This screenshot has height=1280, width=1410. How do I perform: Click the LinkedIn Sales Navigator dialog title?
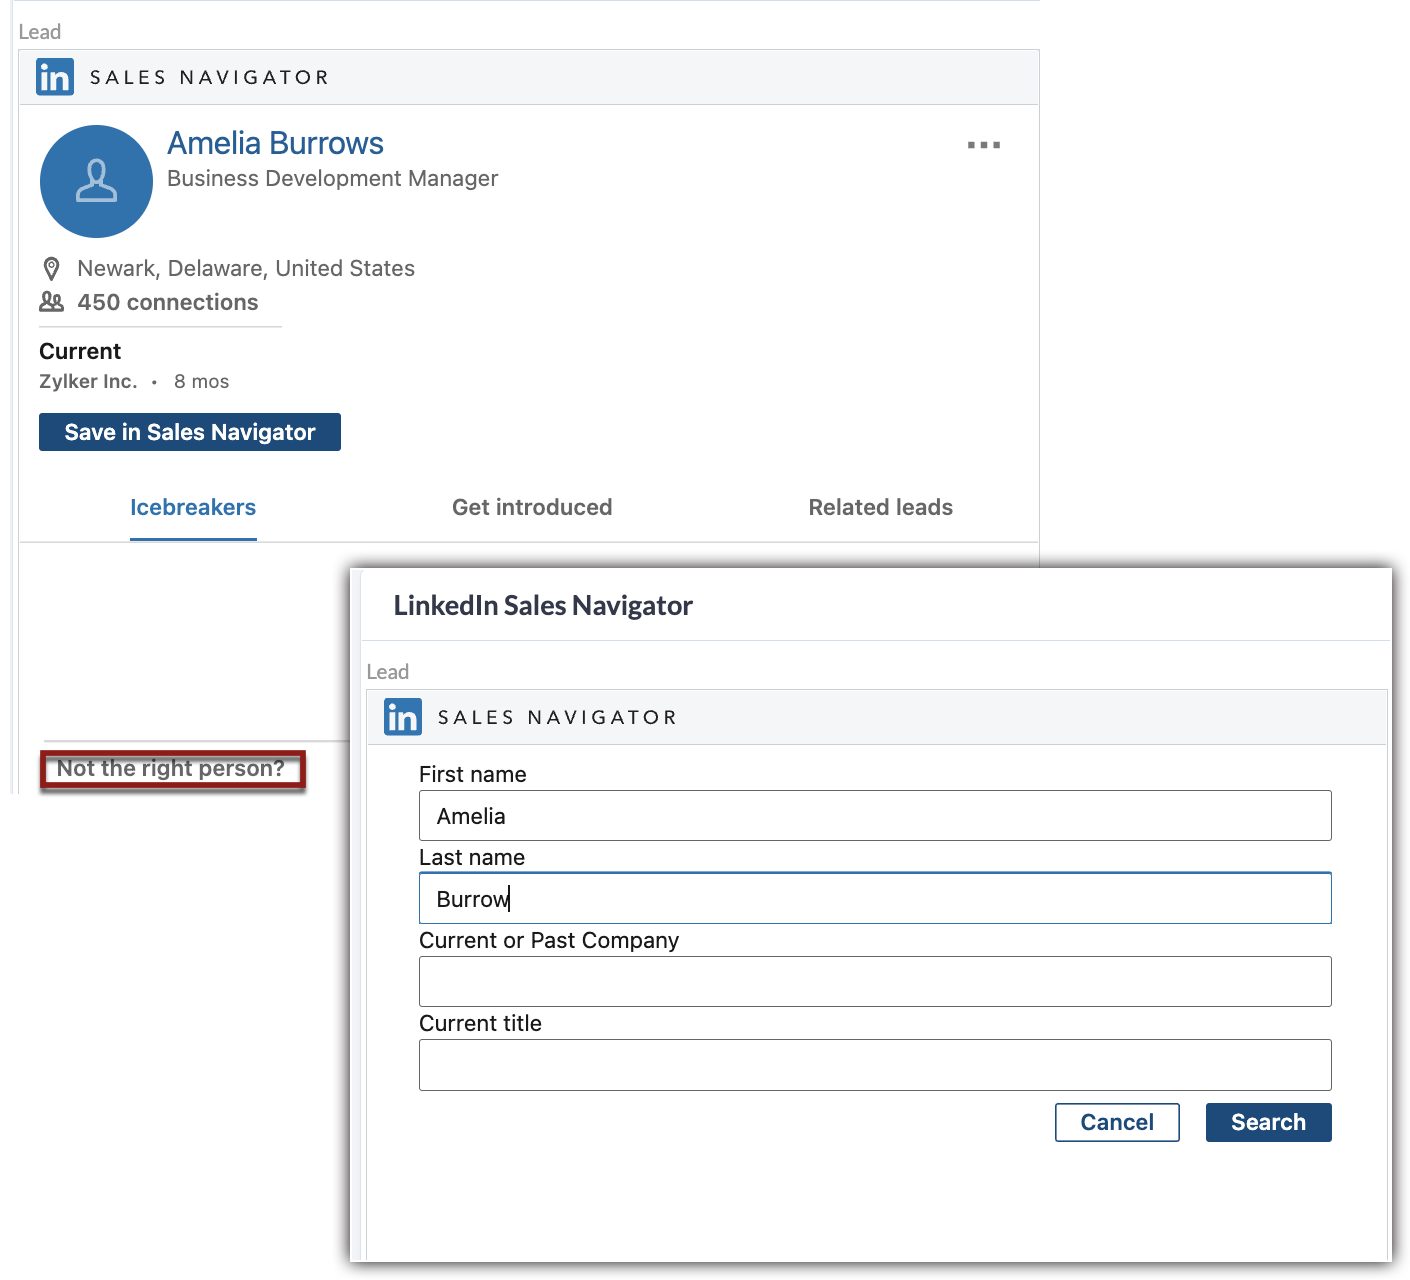point(543,605)
